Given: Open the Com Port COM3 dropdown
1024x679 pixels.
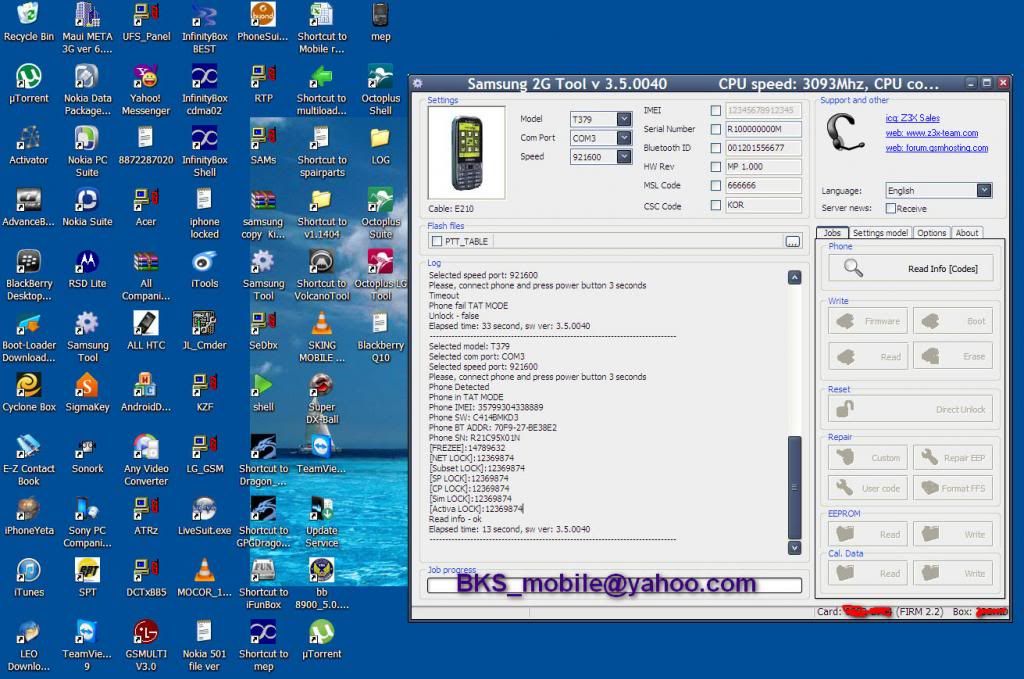Looking at the screenshot, I should [x=624, y=138].
